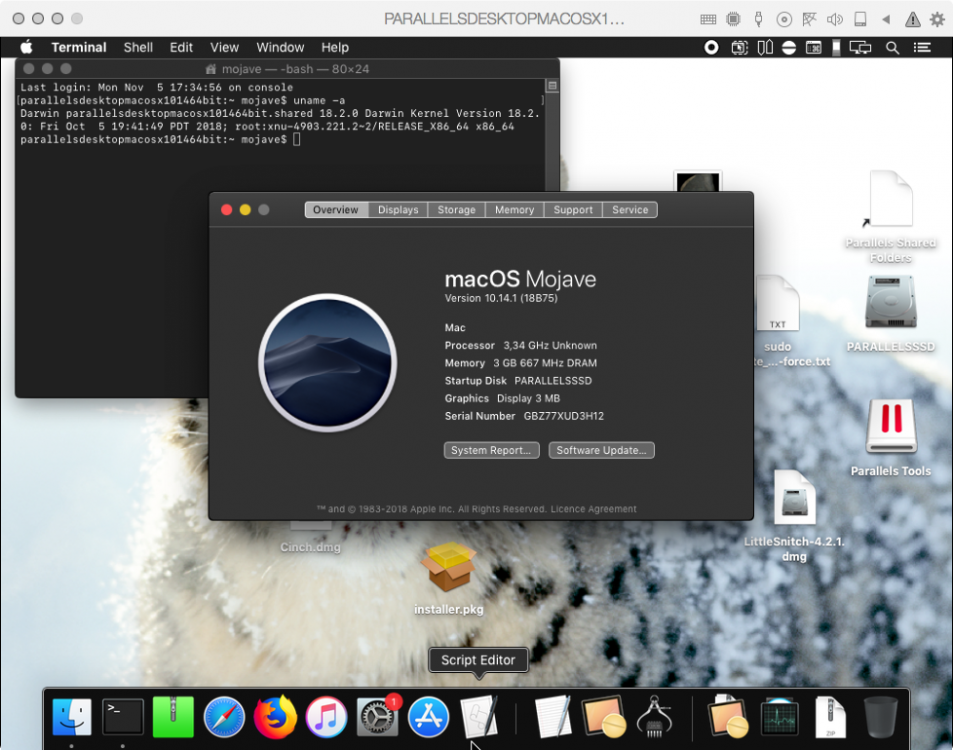Click the displays mirroring menu bar icon

point(860,47)
